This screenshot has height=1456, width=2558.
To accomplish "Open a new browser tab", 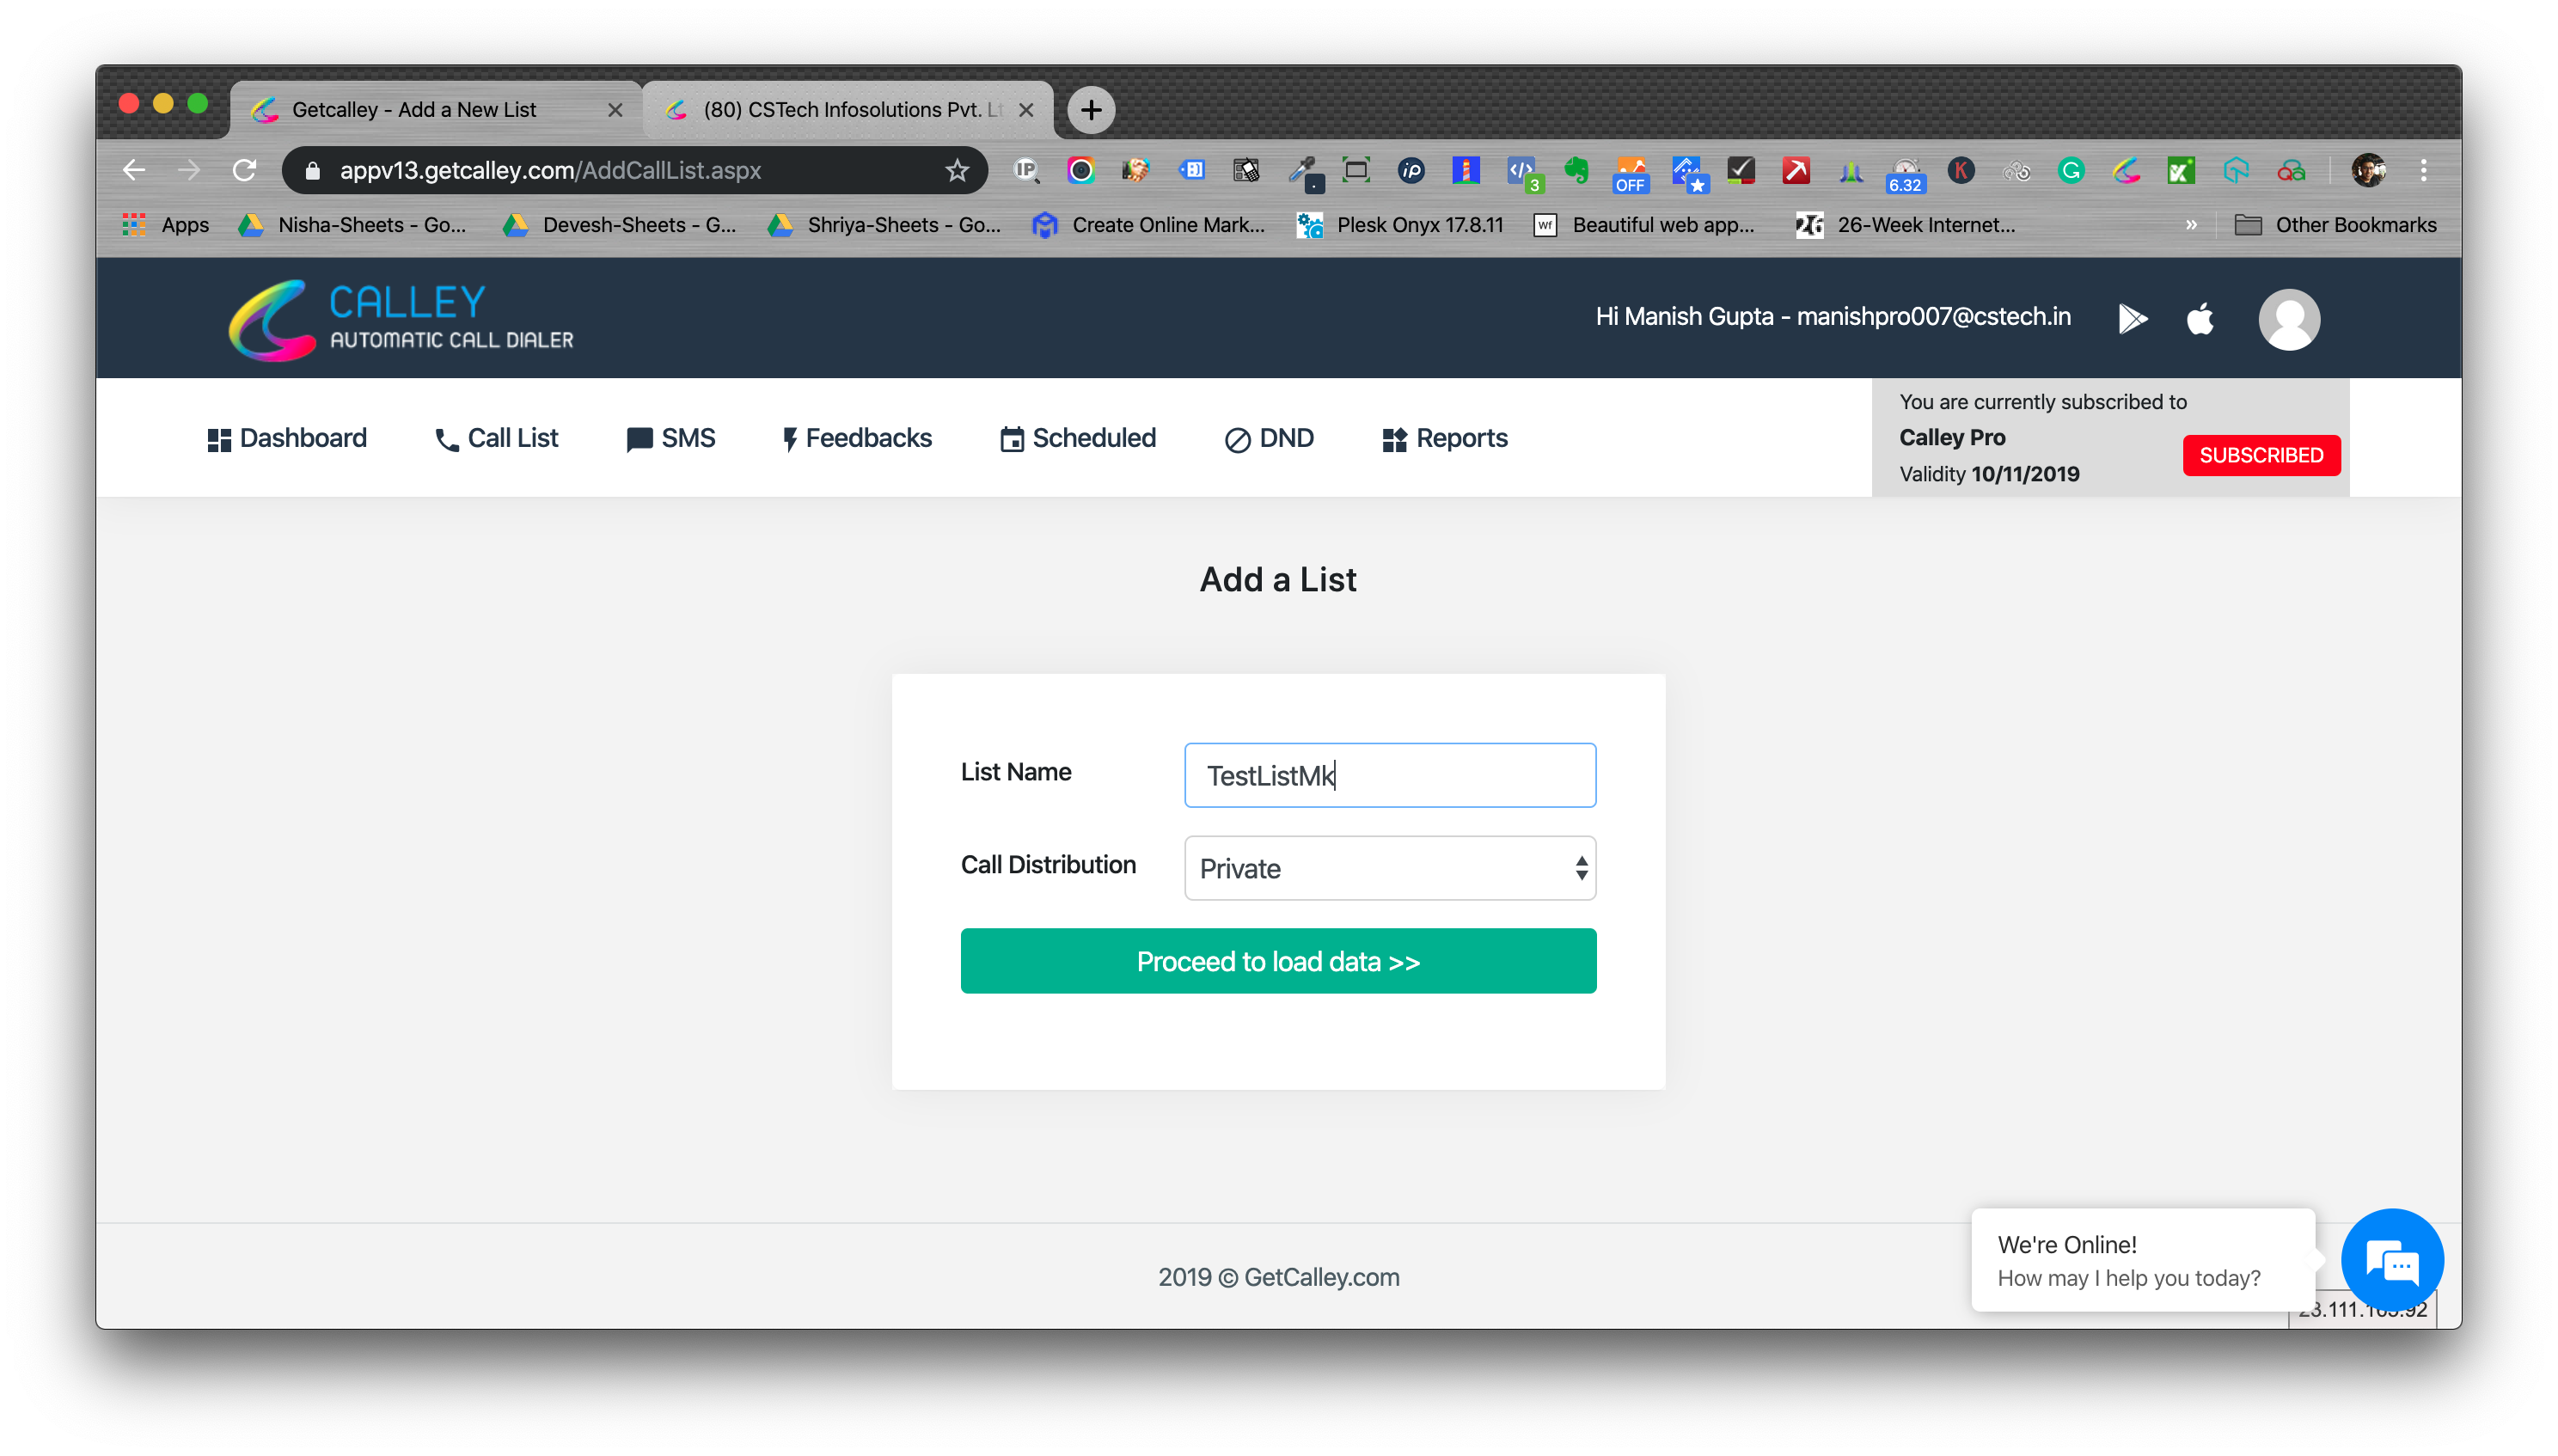I will [1091, 110].
